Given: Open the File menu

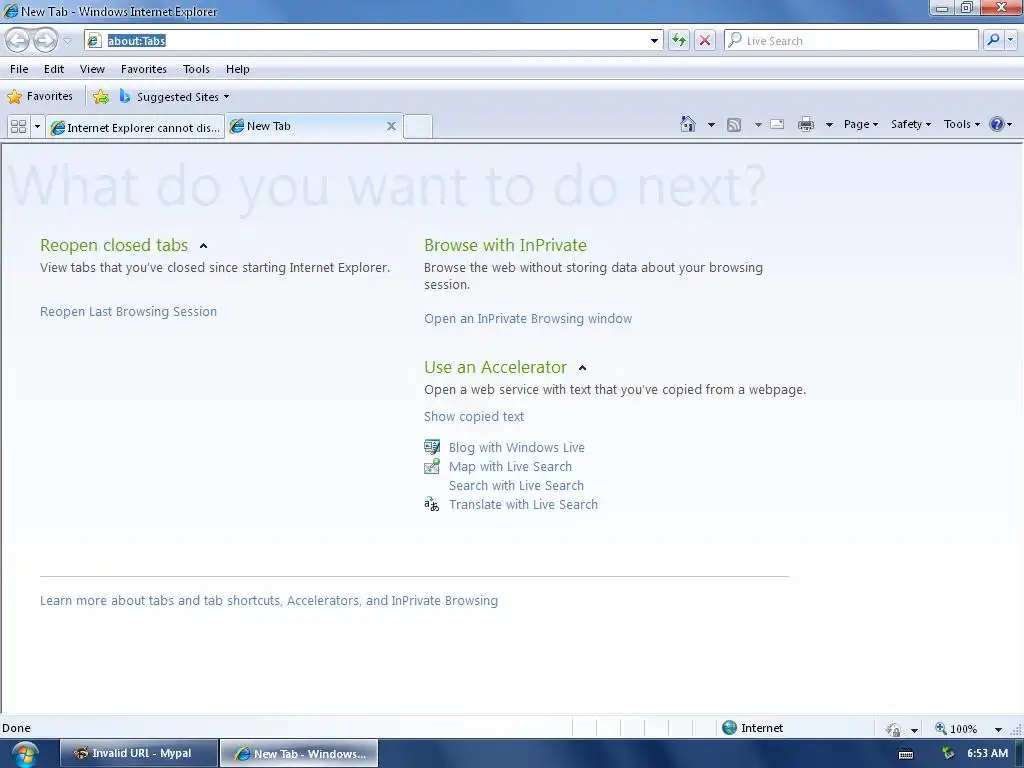Looking at the screenshot, I should pos(19,69).
